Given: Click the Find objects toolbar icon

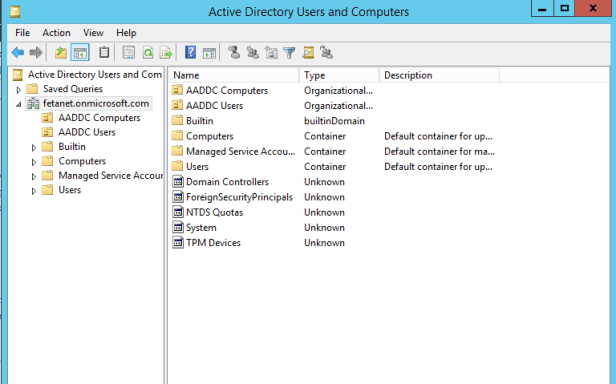Looking at the screenshot, I should coord(308,52).
